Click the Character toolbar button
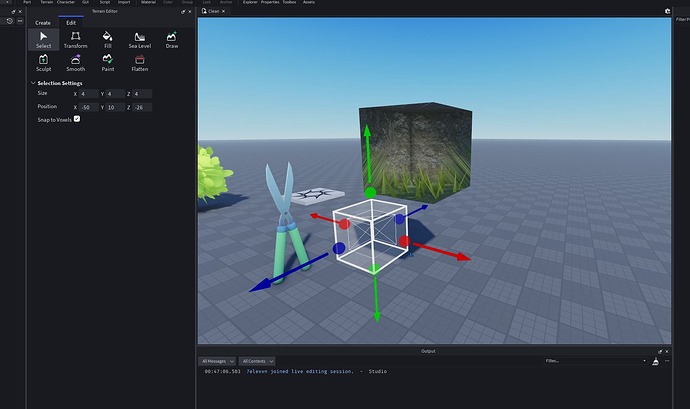The width and height of the screenshot is (690, 409). point(66,2)
